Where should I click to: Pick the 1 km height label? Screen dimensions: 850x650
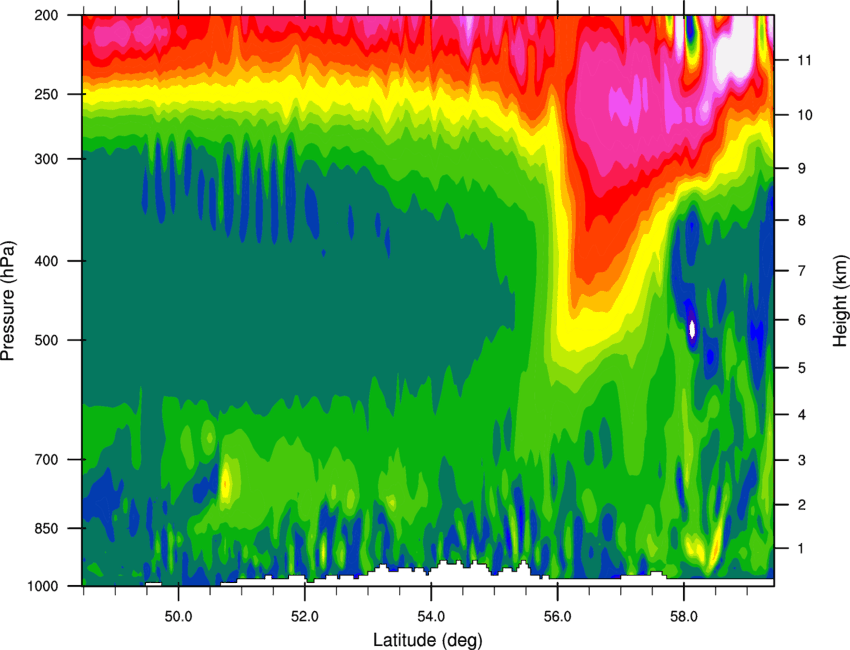point(801,549)
